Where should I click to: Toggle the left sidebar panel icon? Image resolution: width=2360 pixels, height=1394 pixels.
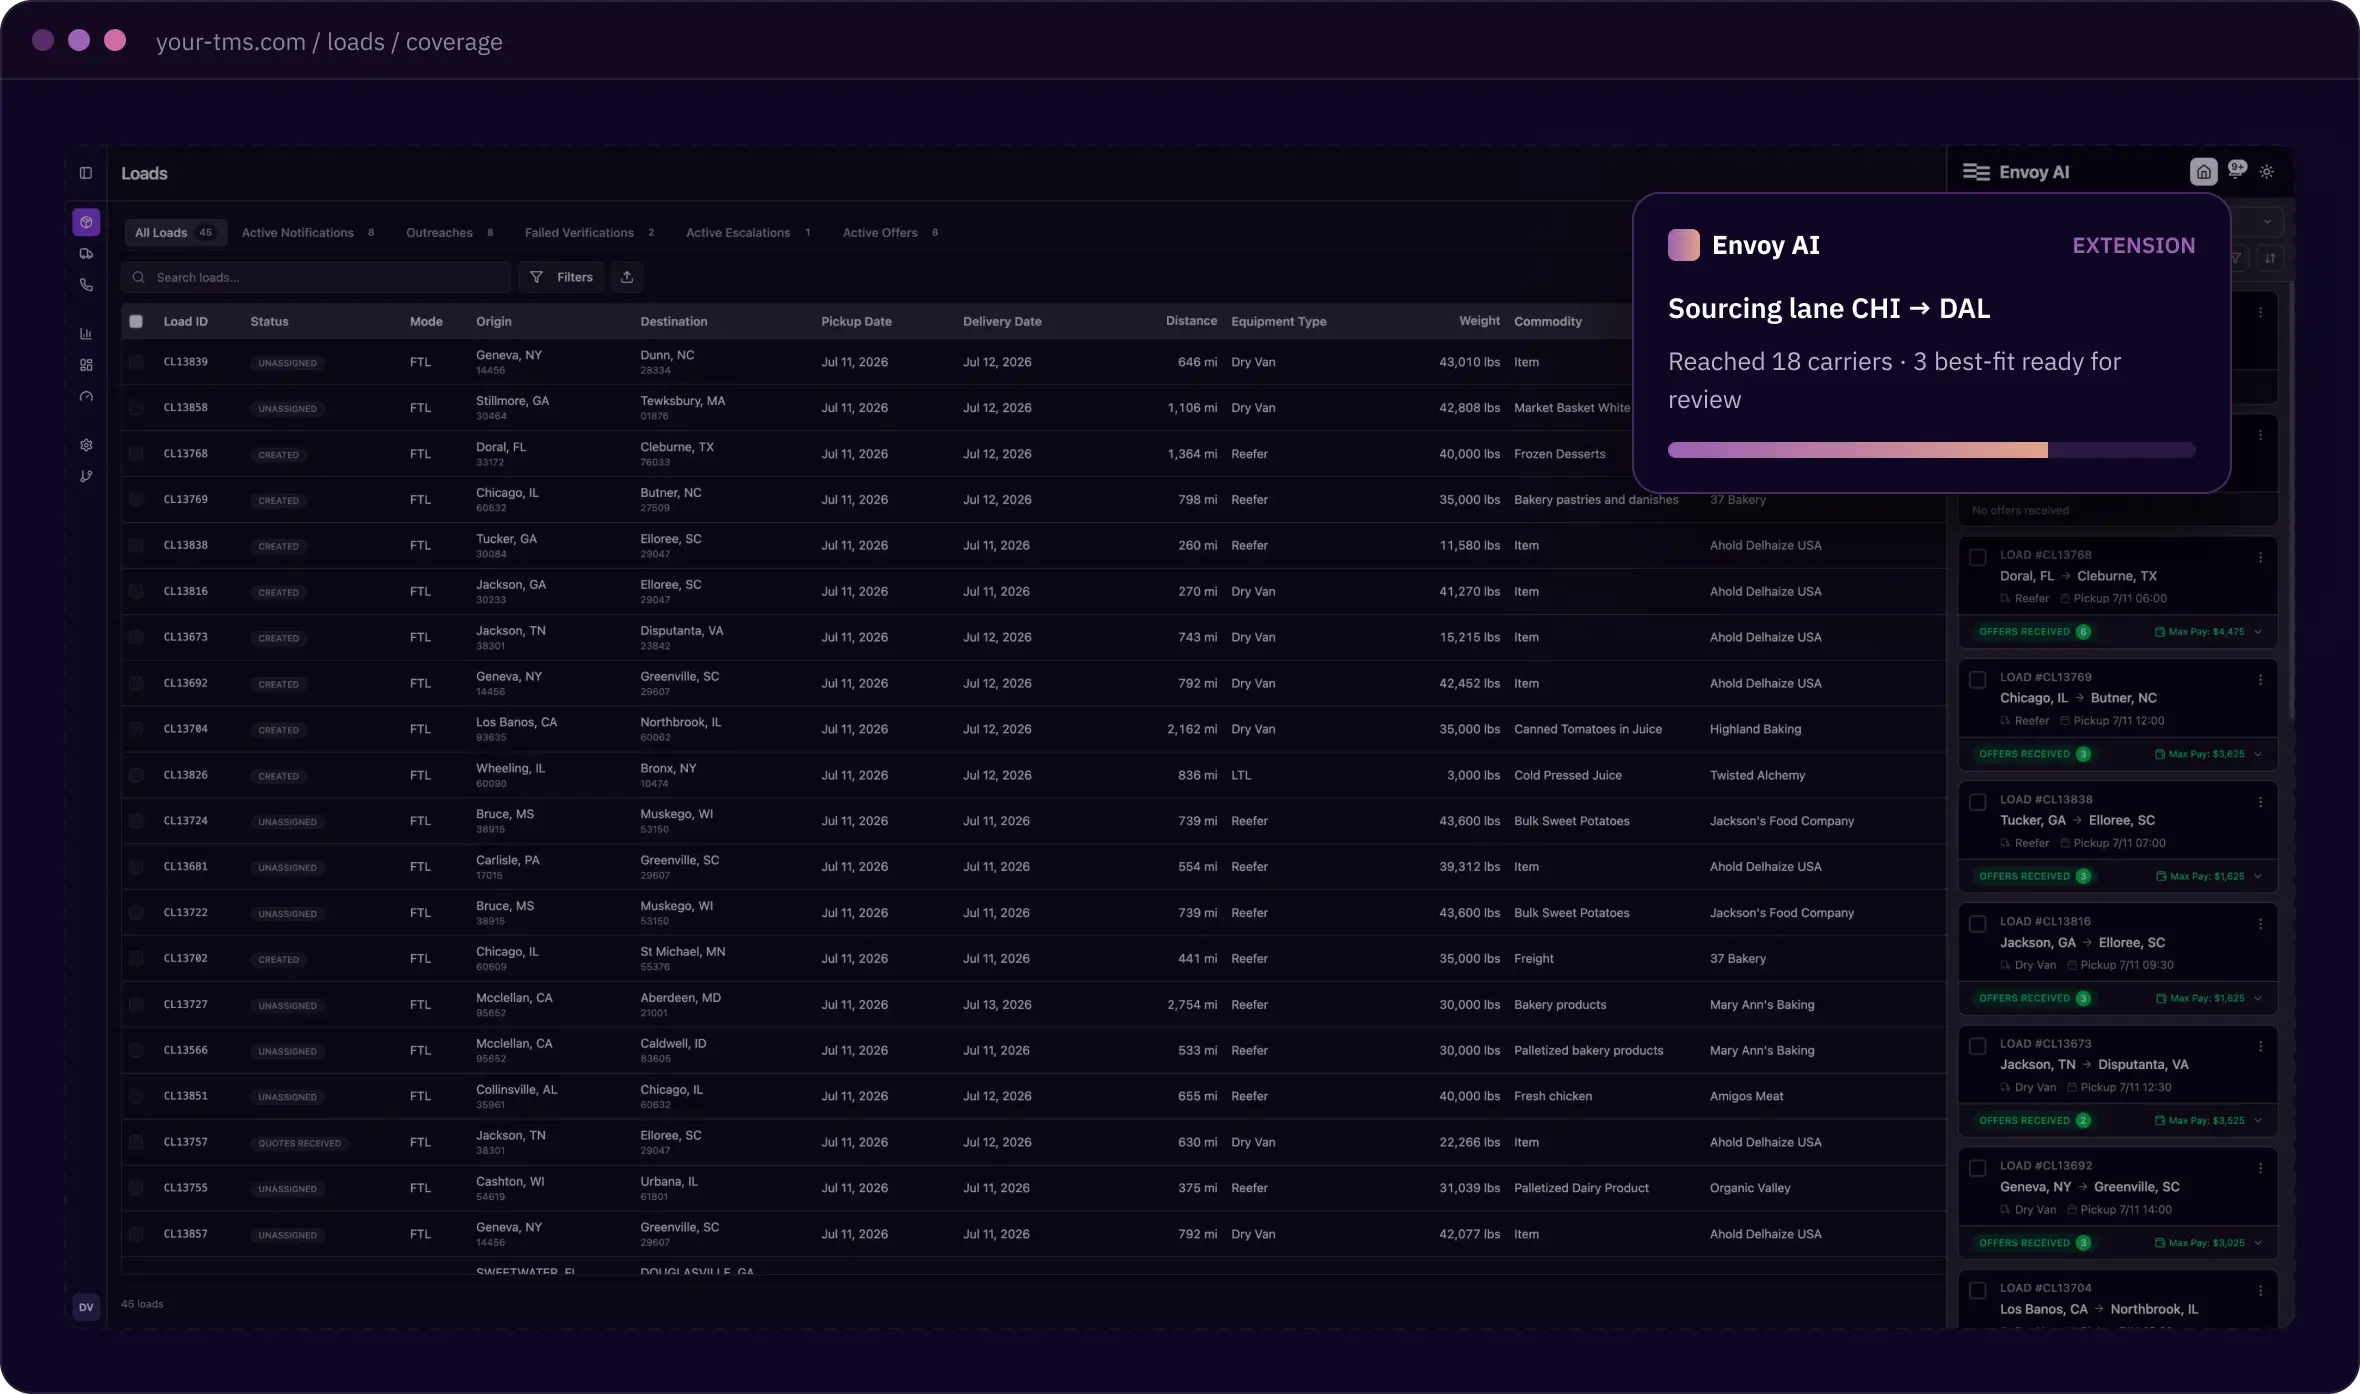[86, 173]
